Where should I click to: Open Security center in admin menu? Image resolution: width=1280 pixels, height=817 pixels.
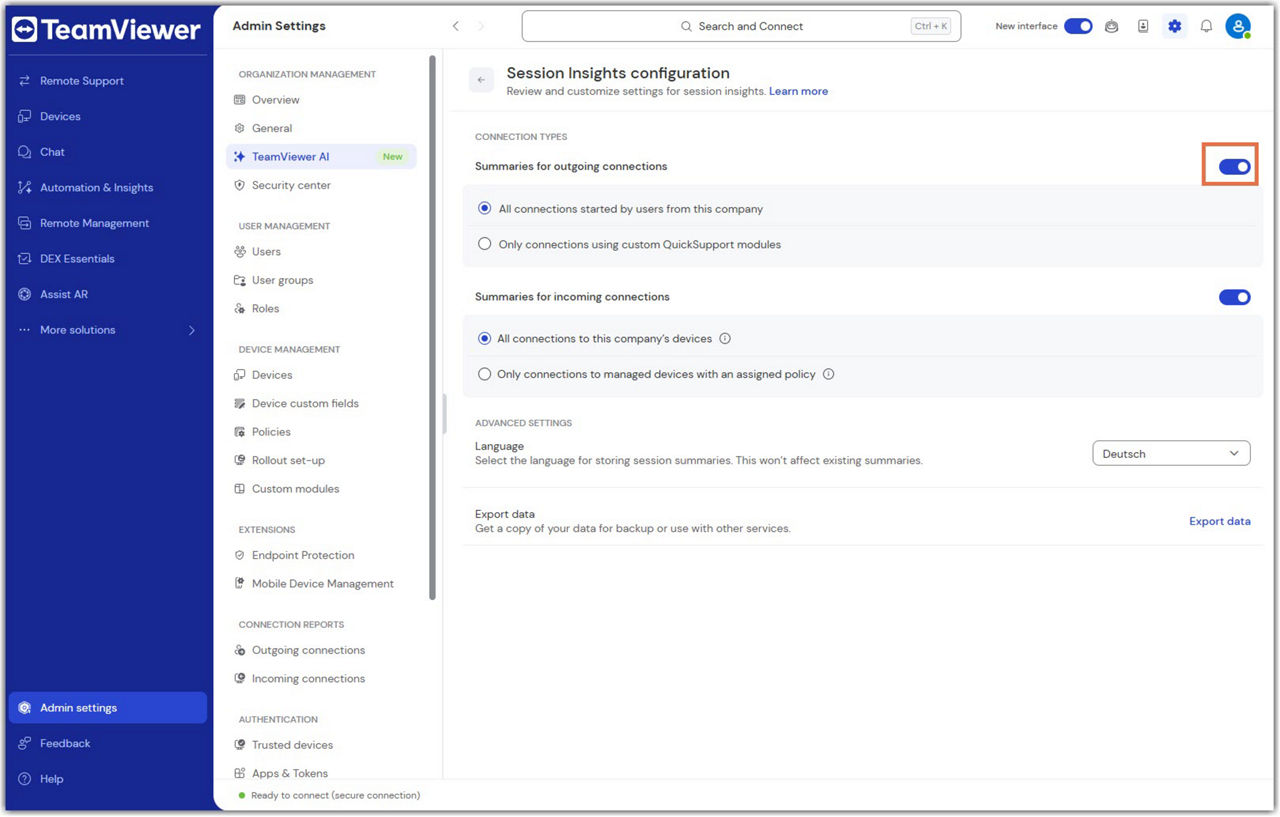click(291, 185)
